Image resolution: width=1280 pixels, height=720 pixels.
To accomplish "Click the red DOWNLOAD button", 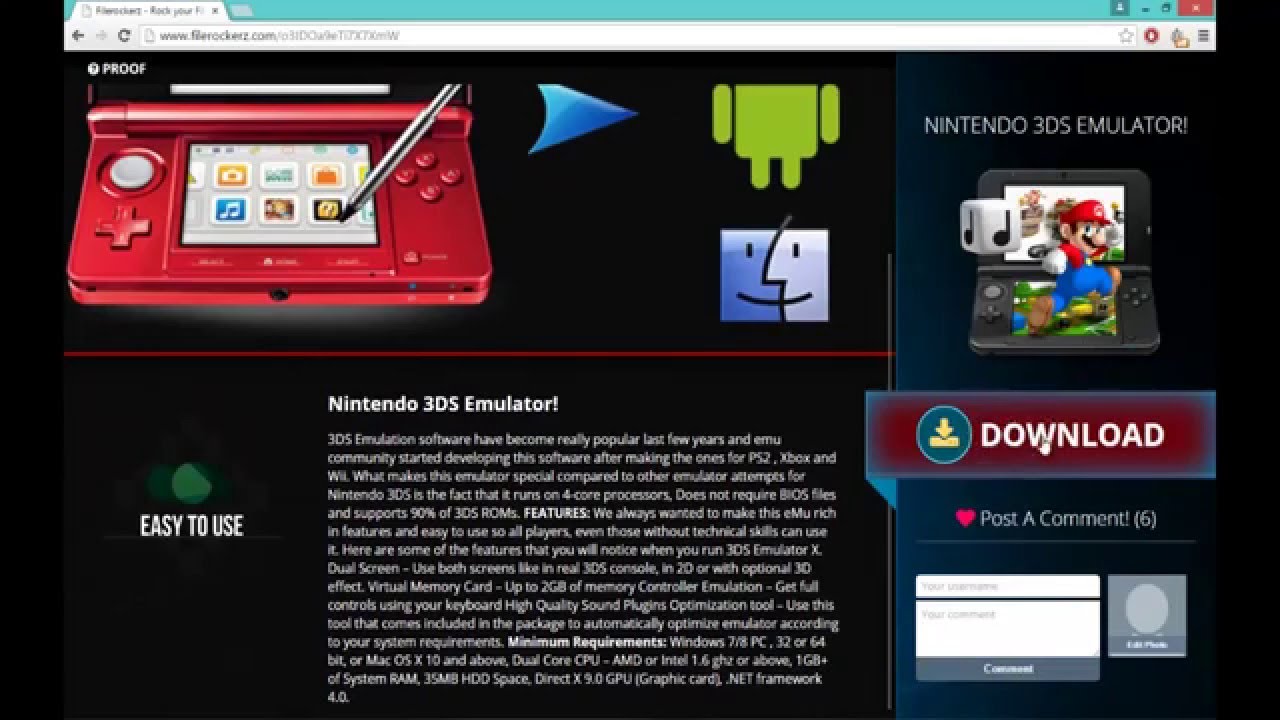I will [x=1040, y=434].
